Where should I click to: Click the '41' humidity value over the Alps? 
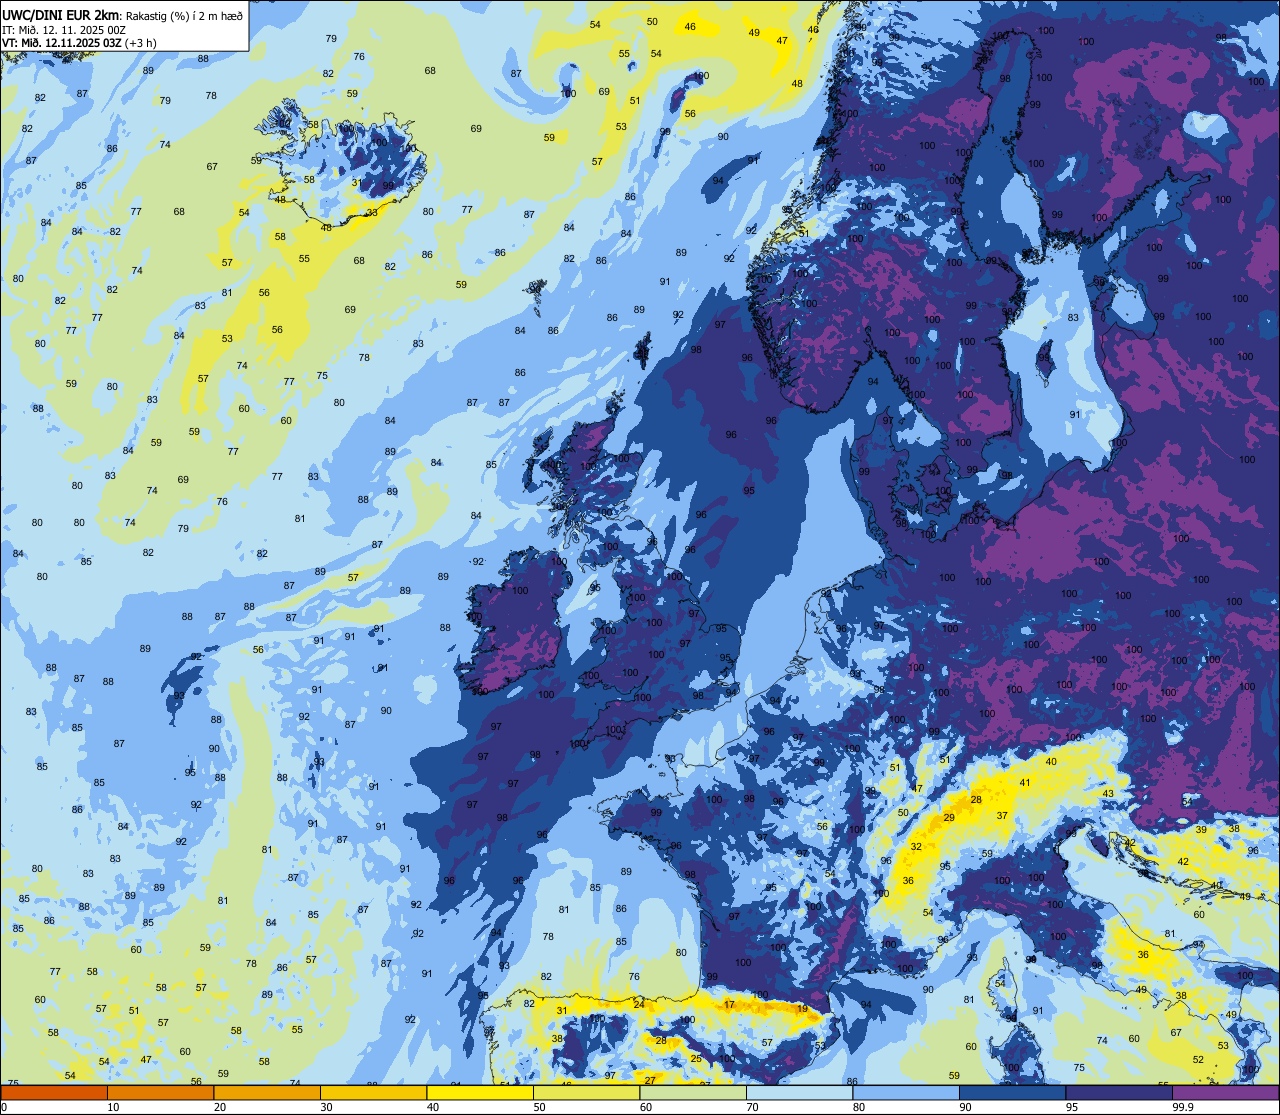[1024, 782]
